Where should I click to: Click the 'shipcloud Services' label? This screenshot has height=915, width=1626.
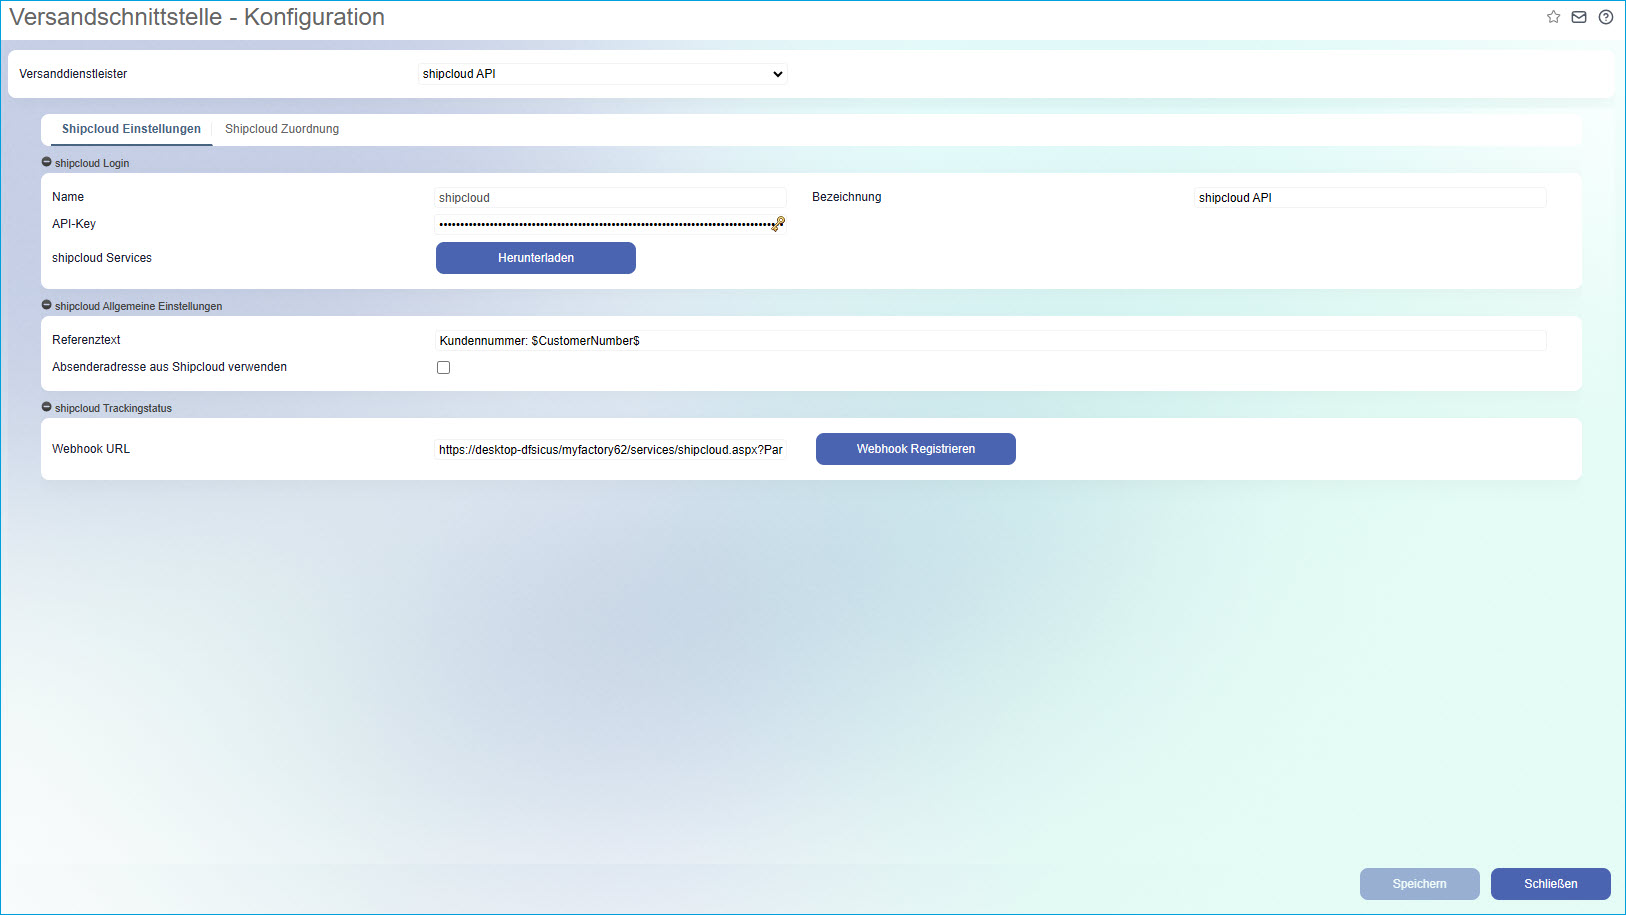pos(102,258)
